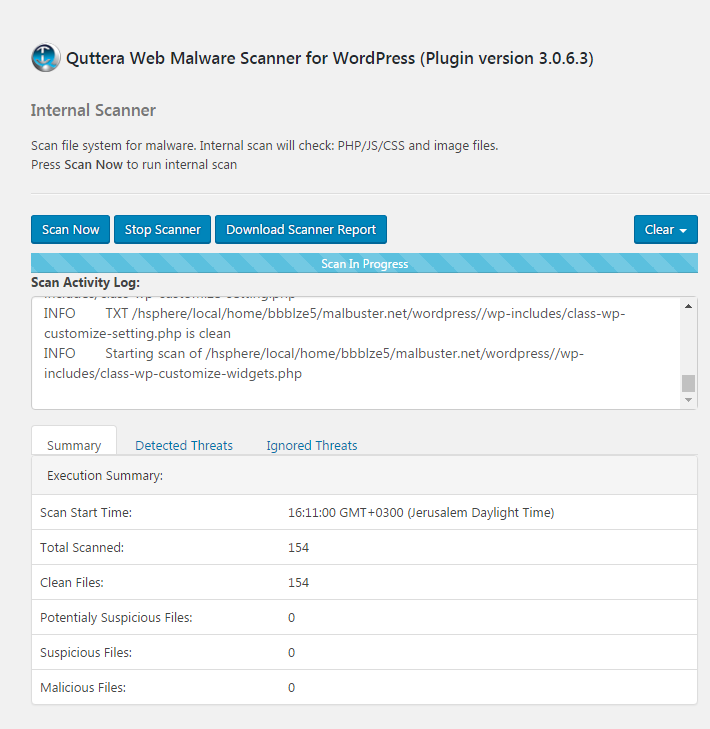Expand the Clear dropdown

click(x=665, y=230)
